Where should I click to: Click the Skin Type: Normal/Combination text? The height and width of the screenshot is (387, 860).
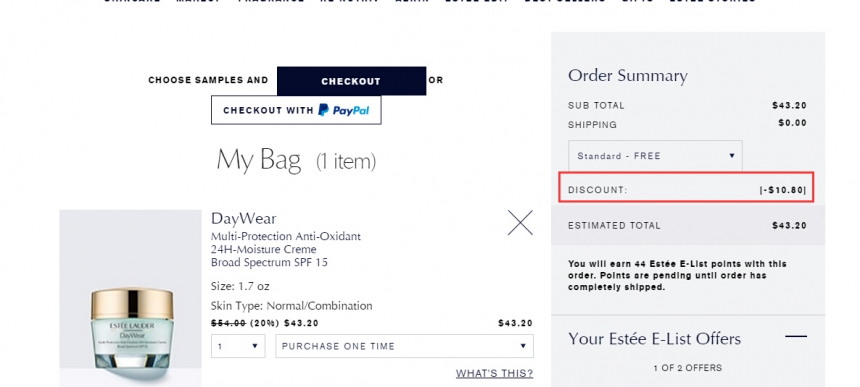click(292, 306)
